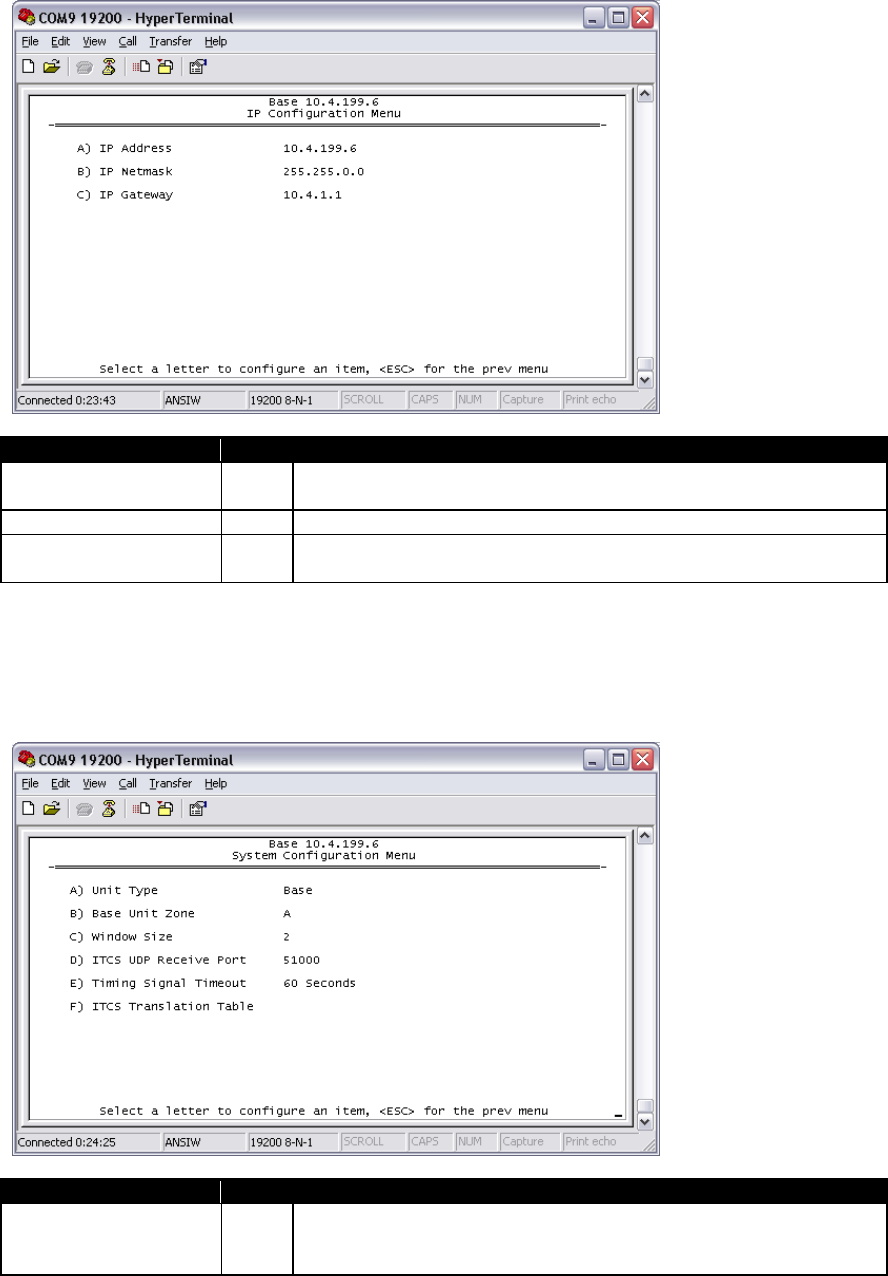The width and height of the screenshot is (888, 1276).
Task: Open Call menu in IP Configuration window
Action: [128, 41]
